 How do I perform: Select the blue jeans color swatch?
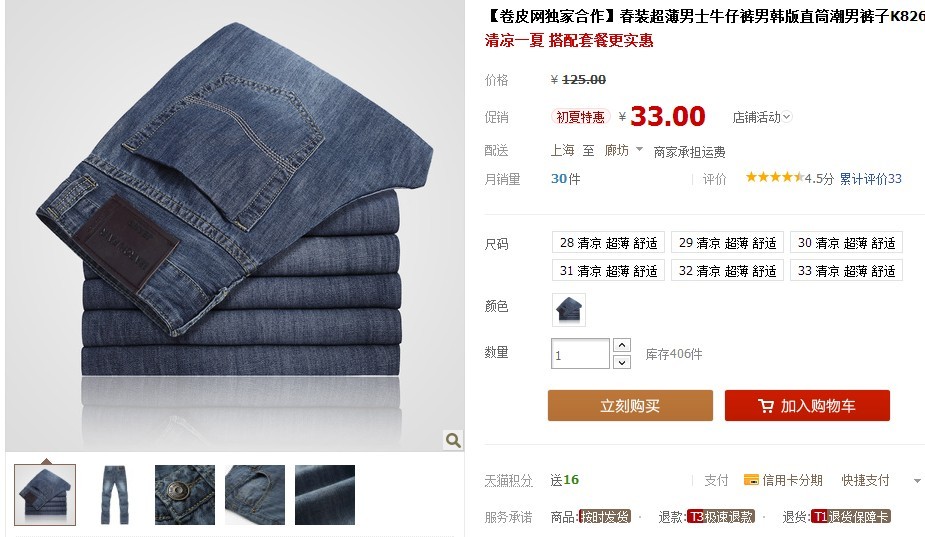point(569,310)
